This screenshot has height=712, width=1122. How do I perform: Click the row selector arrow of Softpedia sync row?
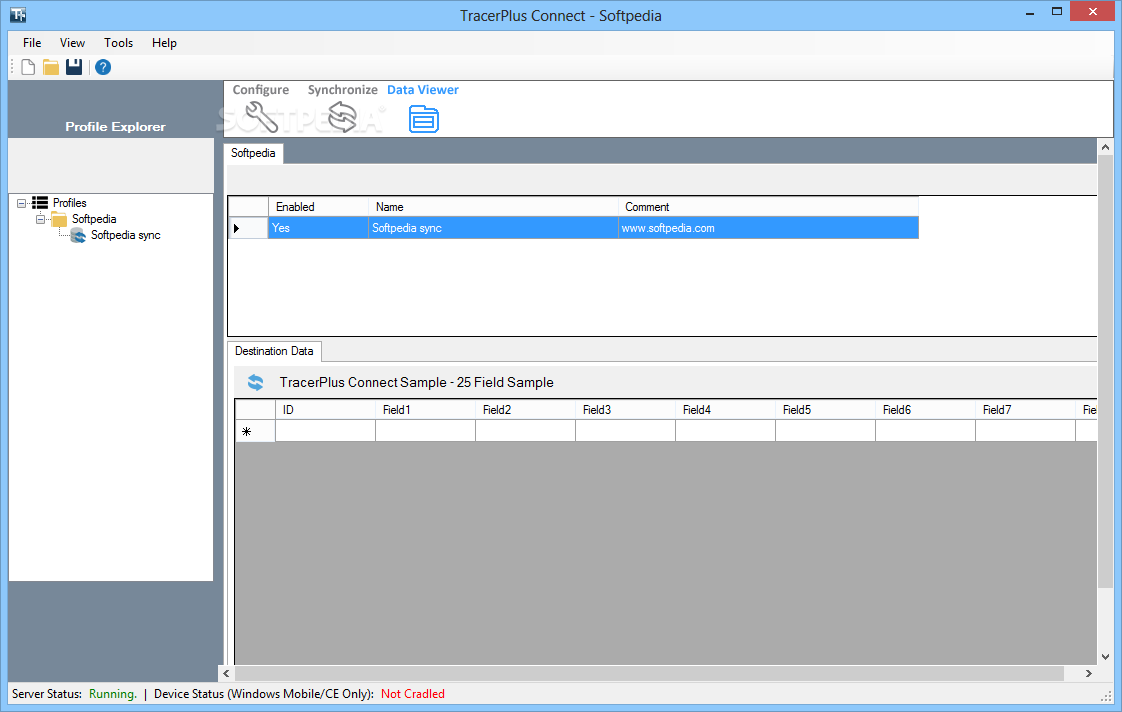[248, 228]
